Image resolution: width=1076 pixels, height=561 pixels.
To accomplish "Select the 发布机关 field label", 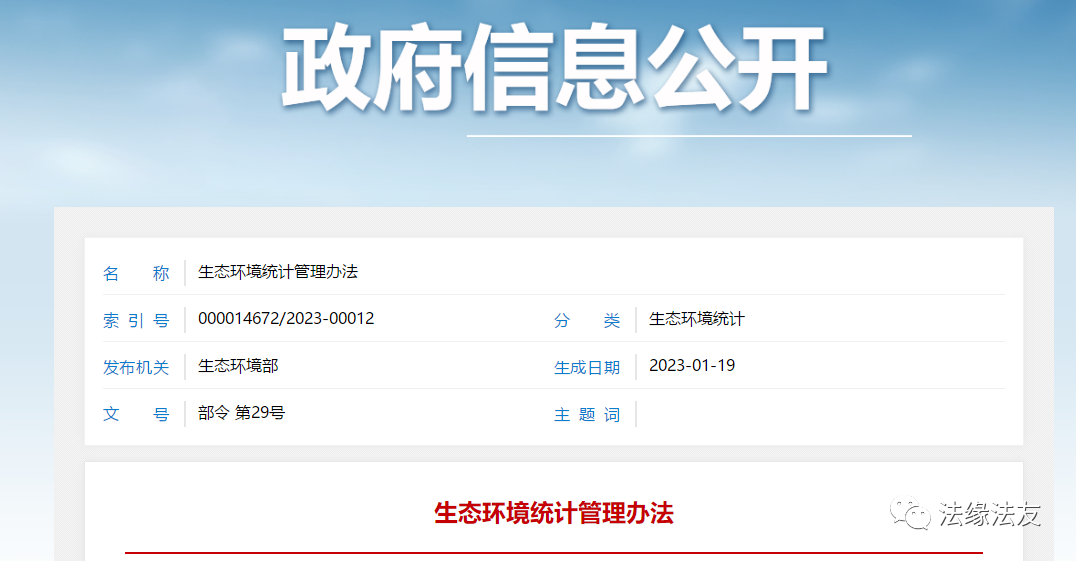I will point(136,367).
